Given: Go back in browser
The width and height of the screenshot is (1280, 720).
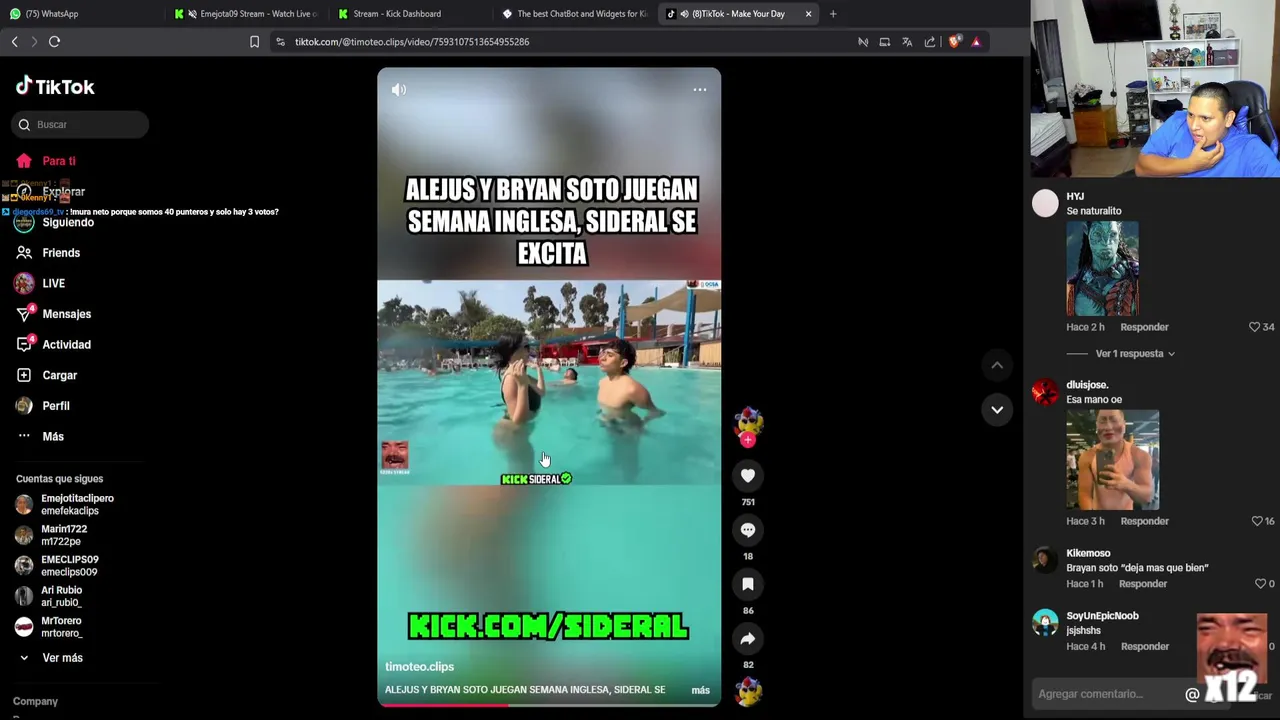Looking at the screenshot, I should [15, 42].
